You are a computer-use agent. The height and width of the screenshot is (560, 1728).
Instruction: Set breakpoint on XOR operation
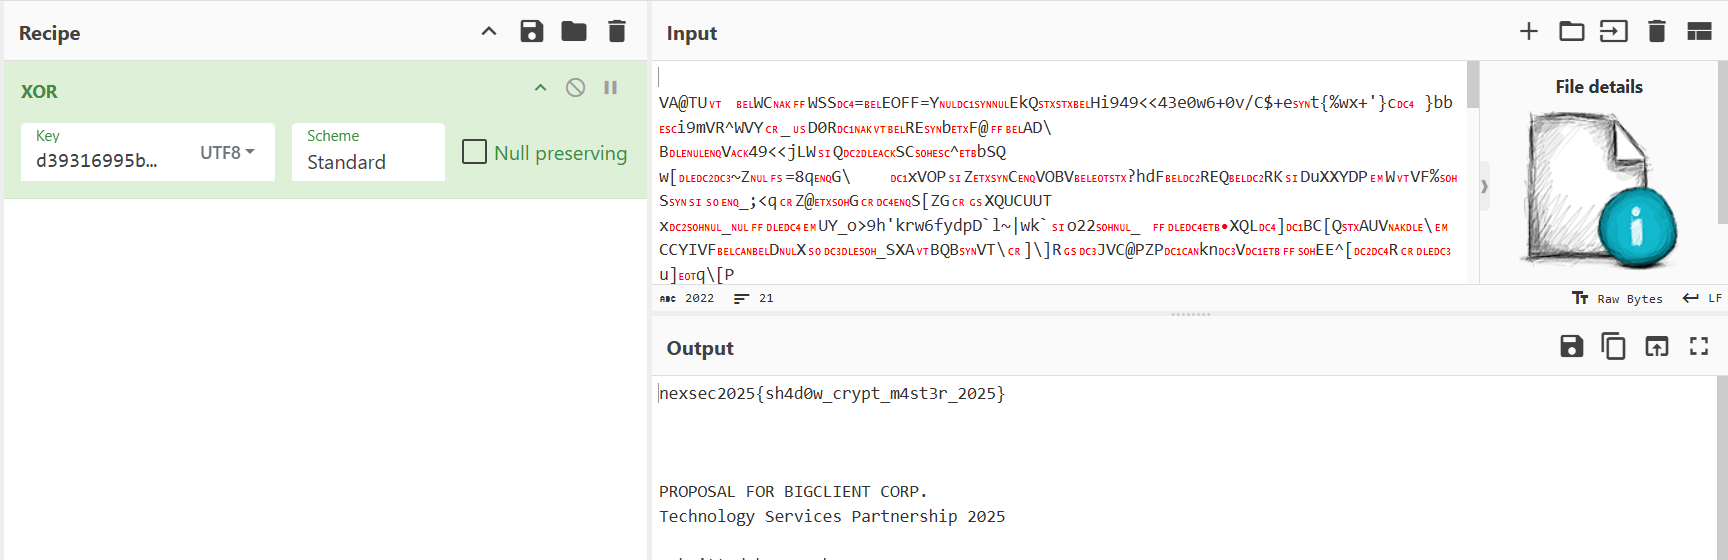(611, 88)
